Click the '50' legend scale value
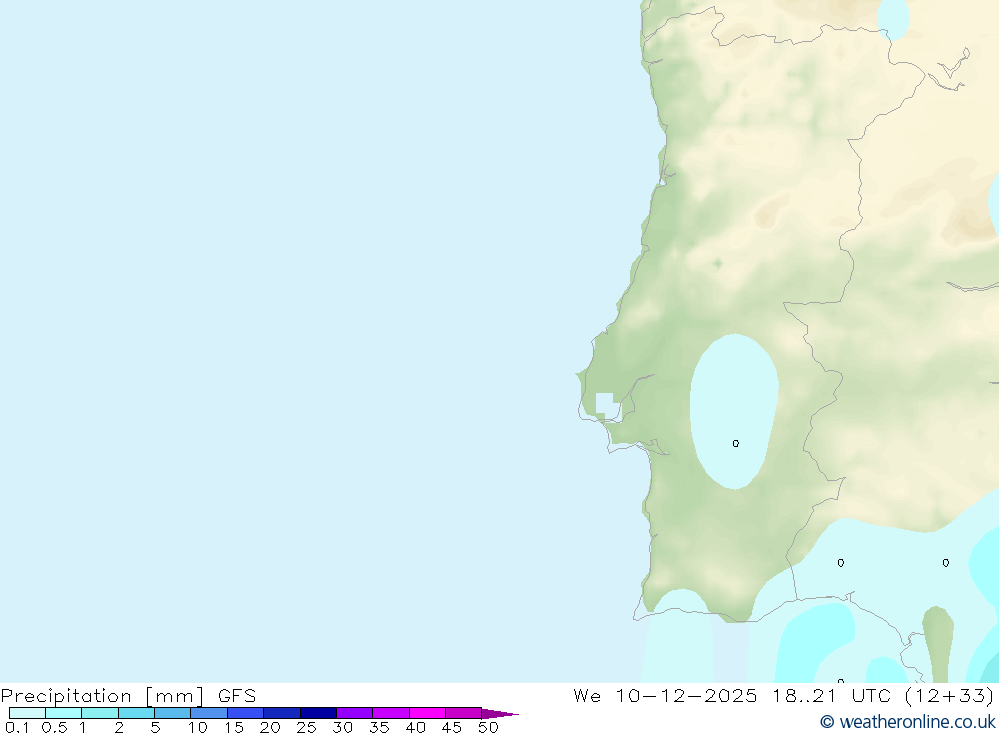Image resolution: width=1000 pixels, height=733 pixels. point(489,727)
